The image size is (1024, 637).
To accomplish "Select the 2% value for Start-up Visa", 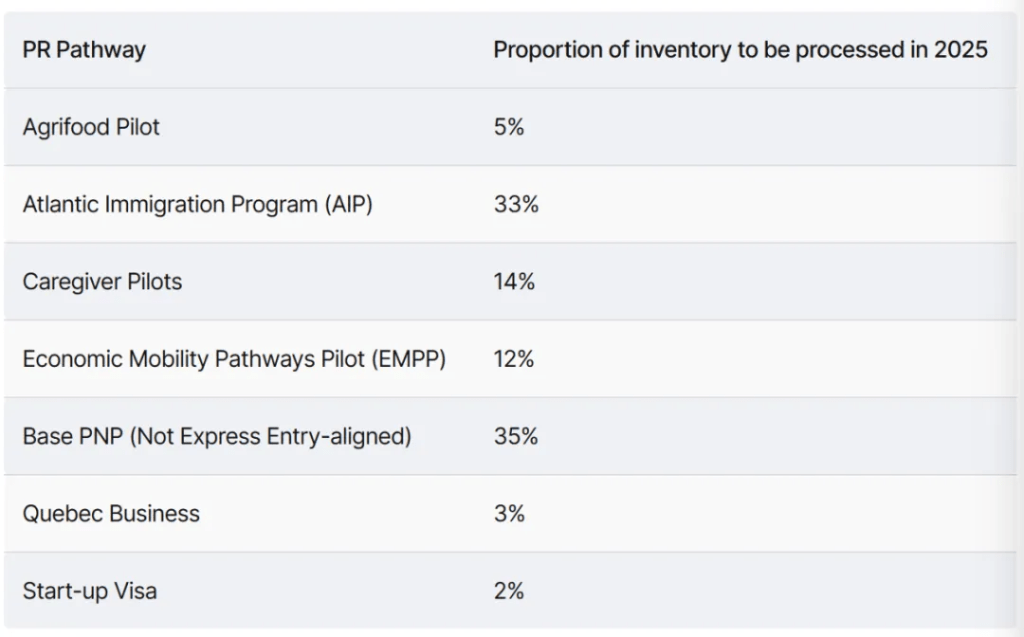I will point(509,591).
